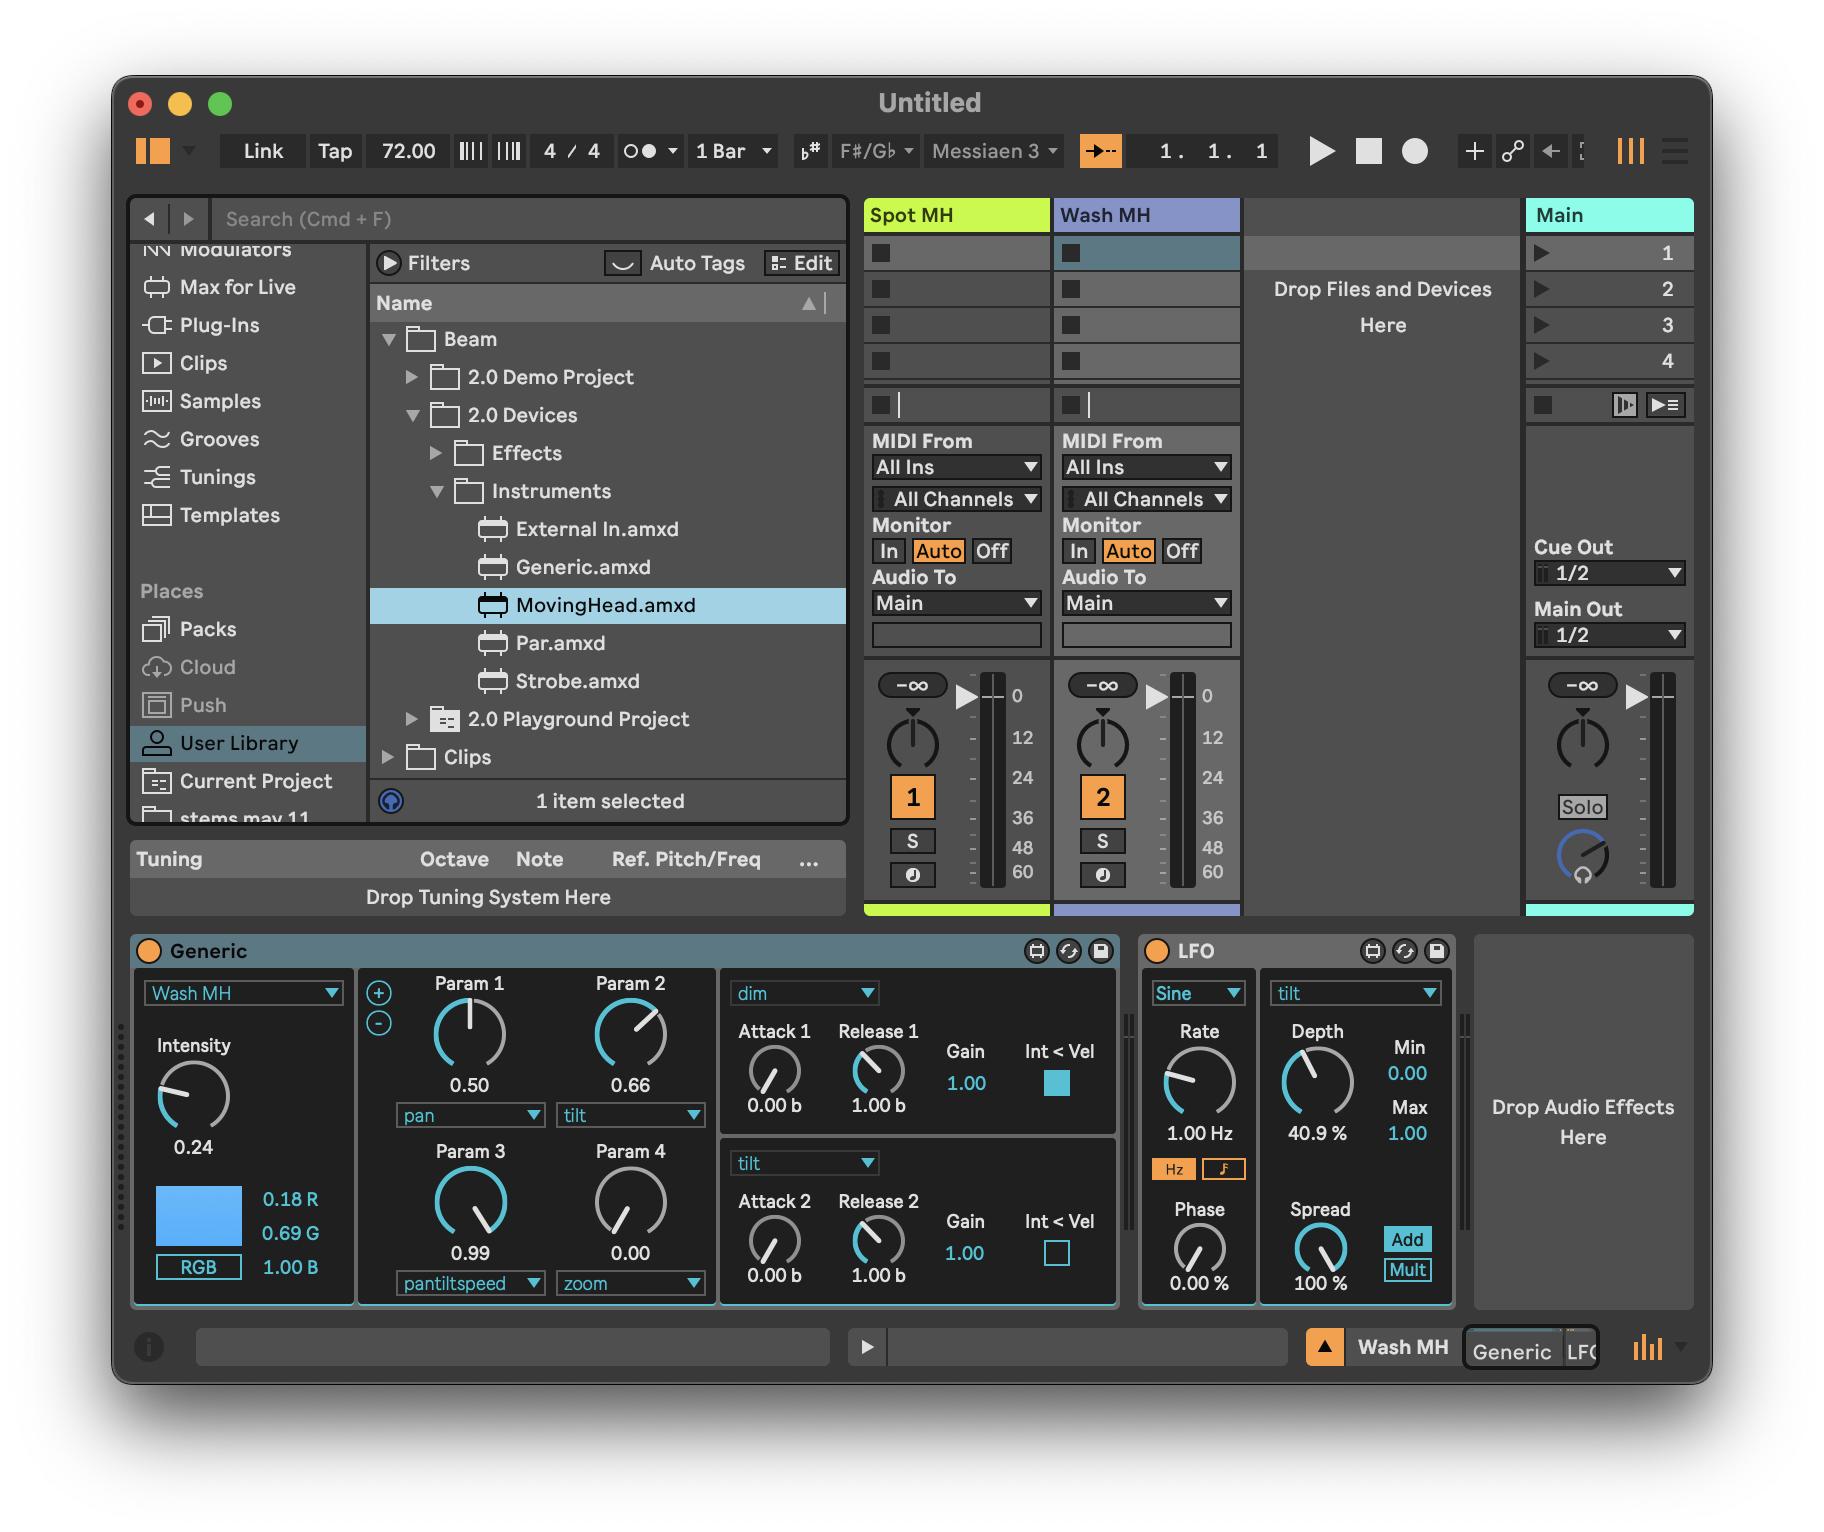Viewport: 1824px width, 1532px height.
Task: Switch to Arrangement view lines icon
Action: (1675, 151)
